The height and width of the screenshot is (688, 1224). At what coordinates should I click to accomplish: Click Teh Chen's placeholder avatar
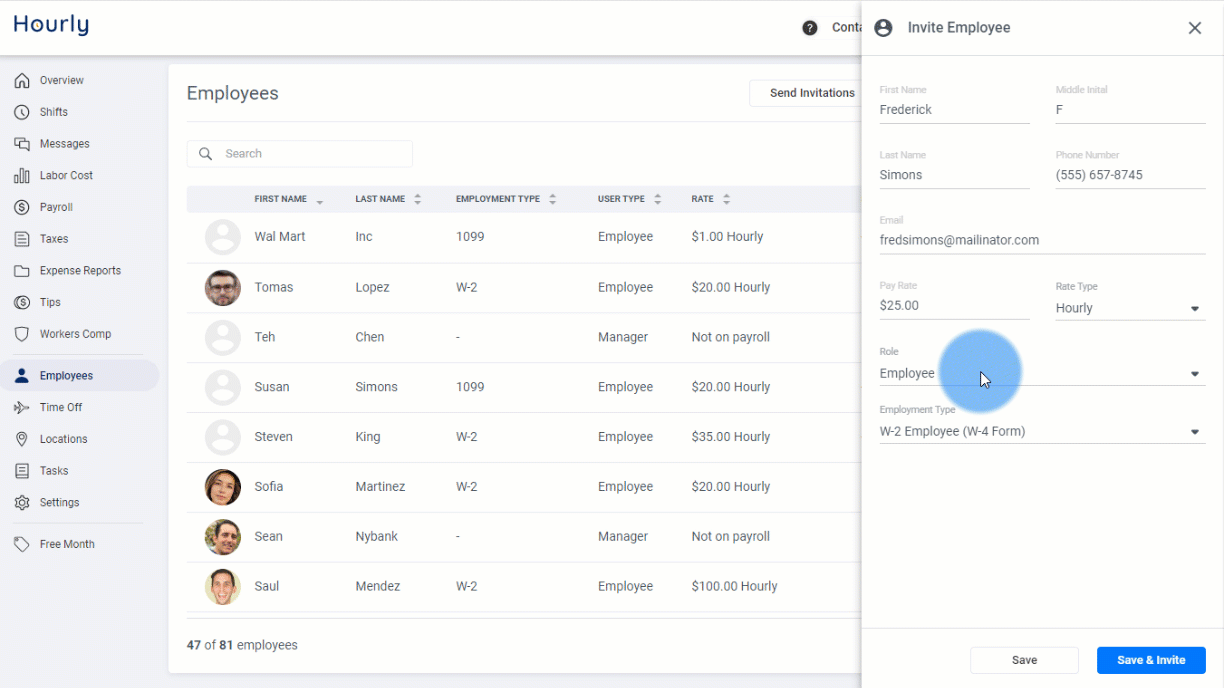[223, 338]
